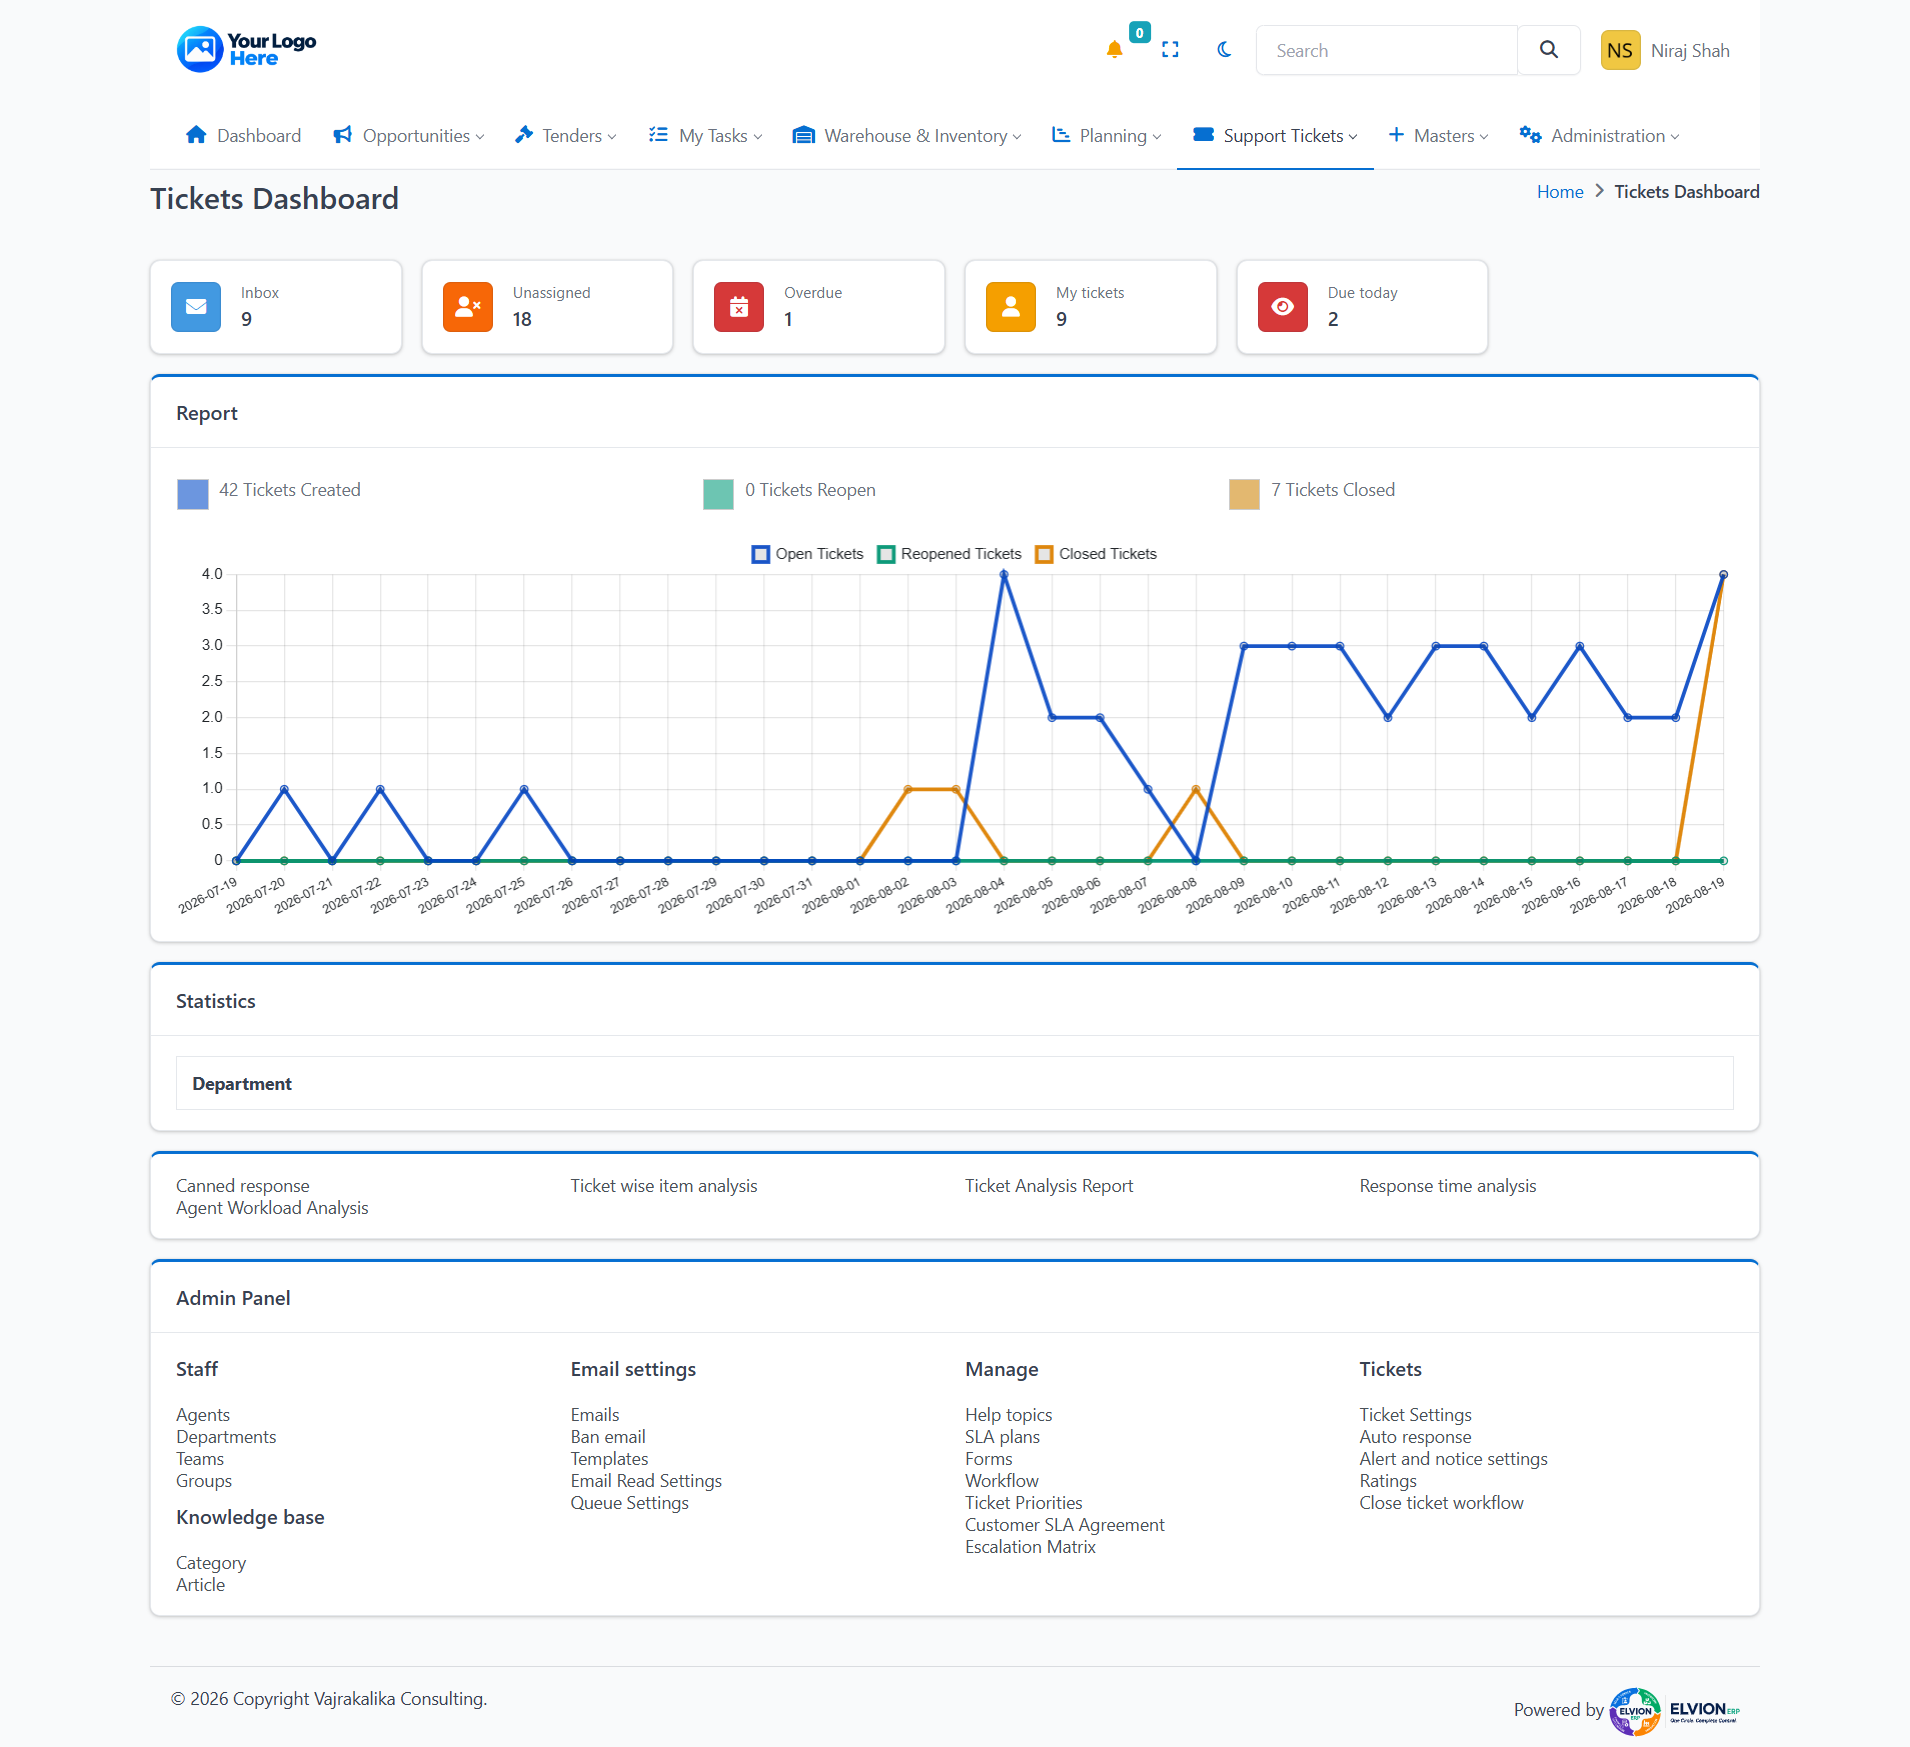Click the Administration gears icon
1910x1747 pixels.
(x=1530, y=135)
